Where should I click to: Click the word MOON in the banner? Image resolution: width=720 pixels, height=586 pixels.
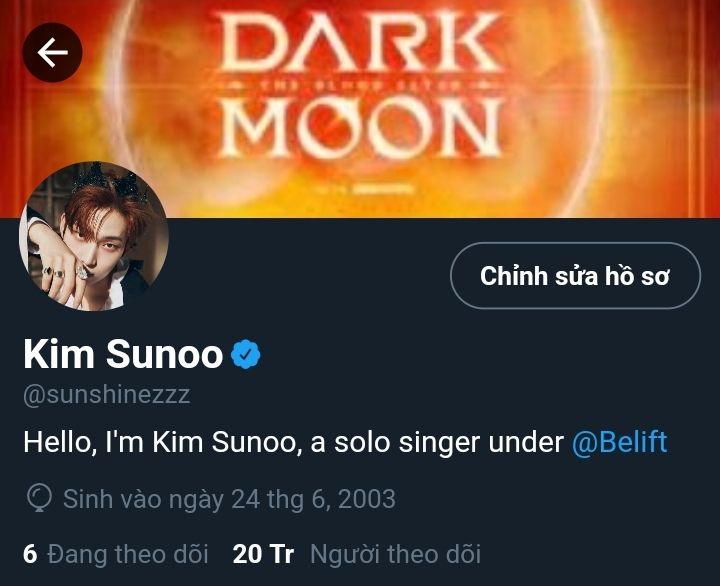[360, 128]
